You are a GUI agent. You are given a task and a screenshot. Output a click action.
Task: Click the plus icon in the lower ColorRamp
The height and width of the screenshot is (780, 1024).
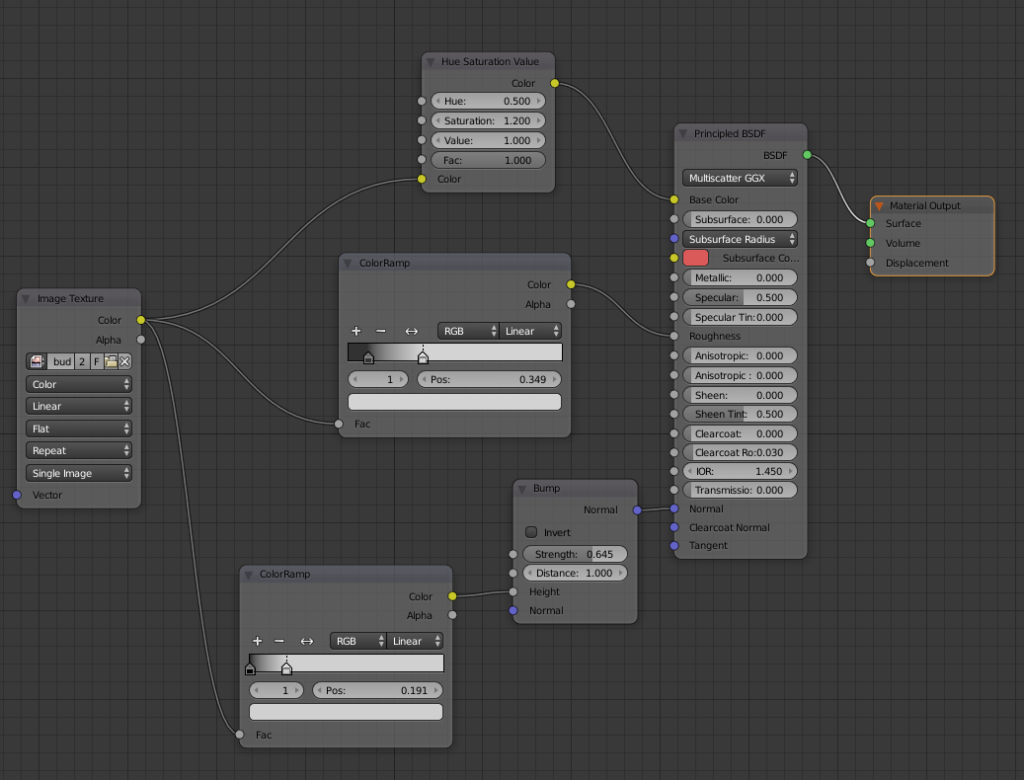[x=257, y=641]
